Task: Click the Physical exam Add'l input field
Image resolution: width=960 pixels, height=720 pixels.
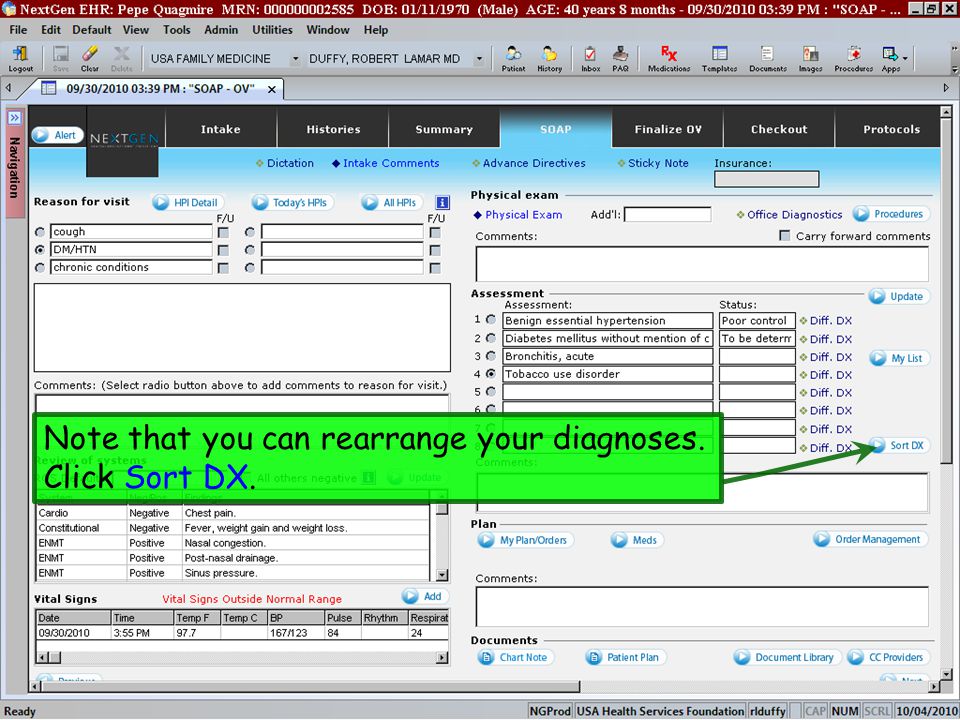Action: point(667,214)
